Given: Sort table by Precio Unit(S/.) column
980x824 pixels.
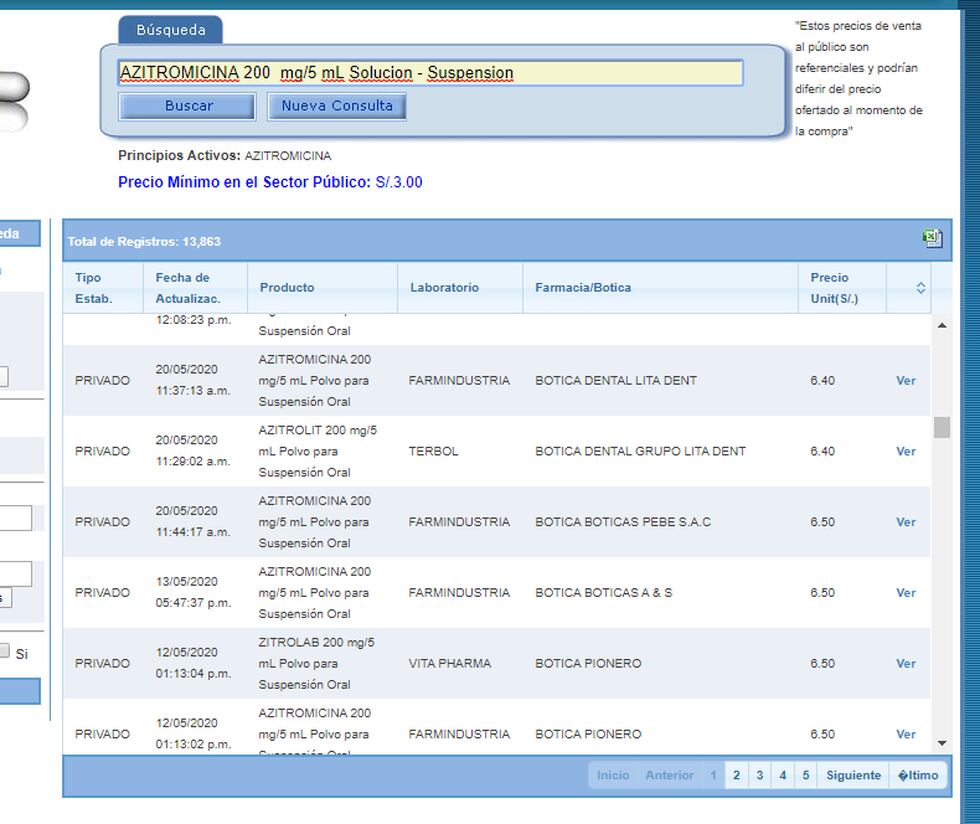Looking at the screenshot, I should tap(834, 288).
